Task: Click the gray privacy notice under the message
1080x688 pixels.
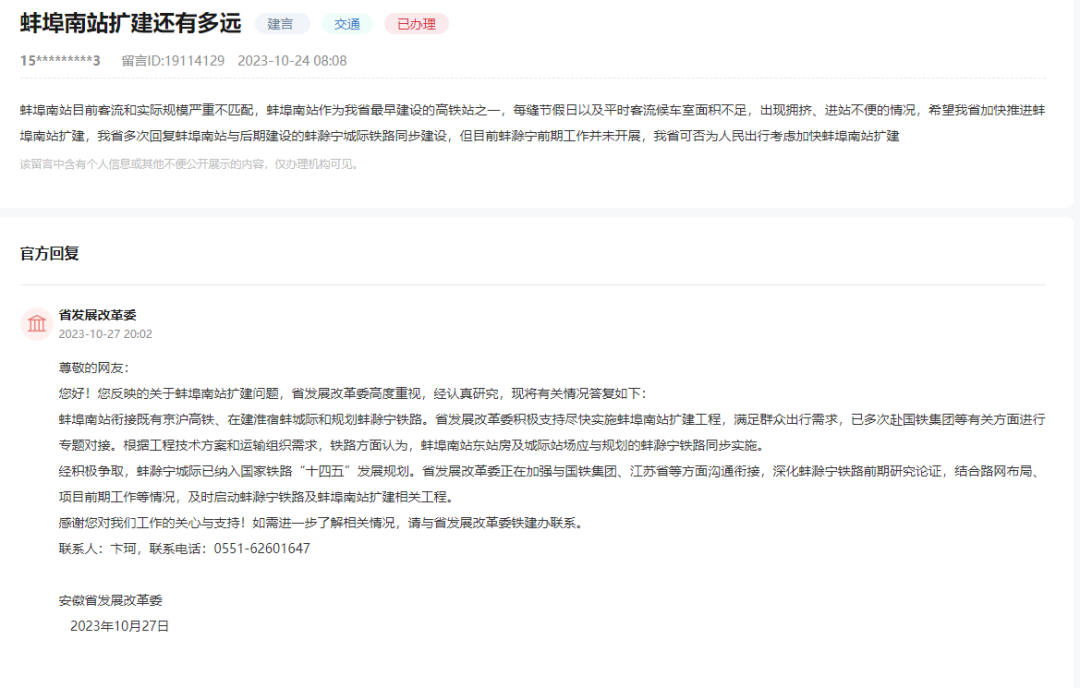Action: (189, 164)
